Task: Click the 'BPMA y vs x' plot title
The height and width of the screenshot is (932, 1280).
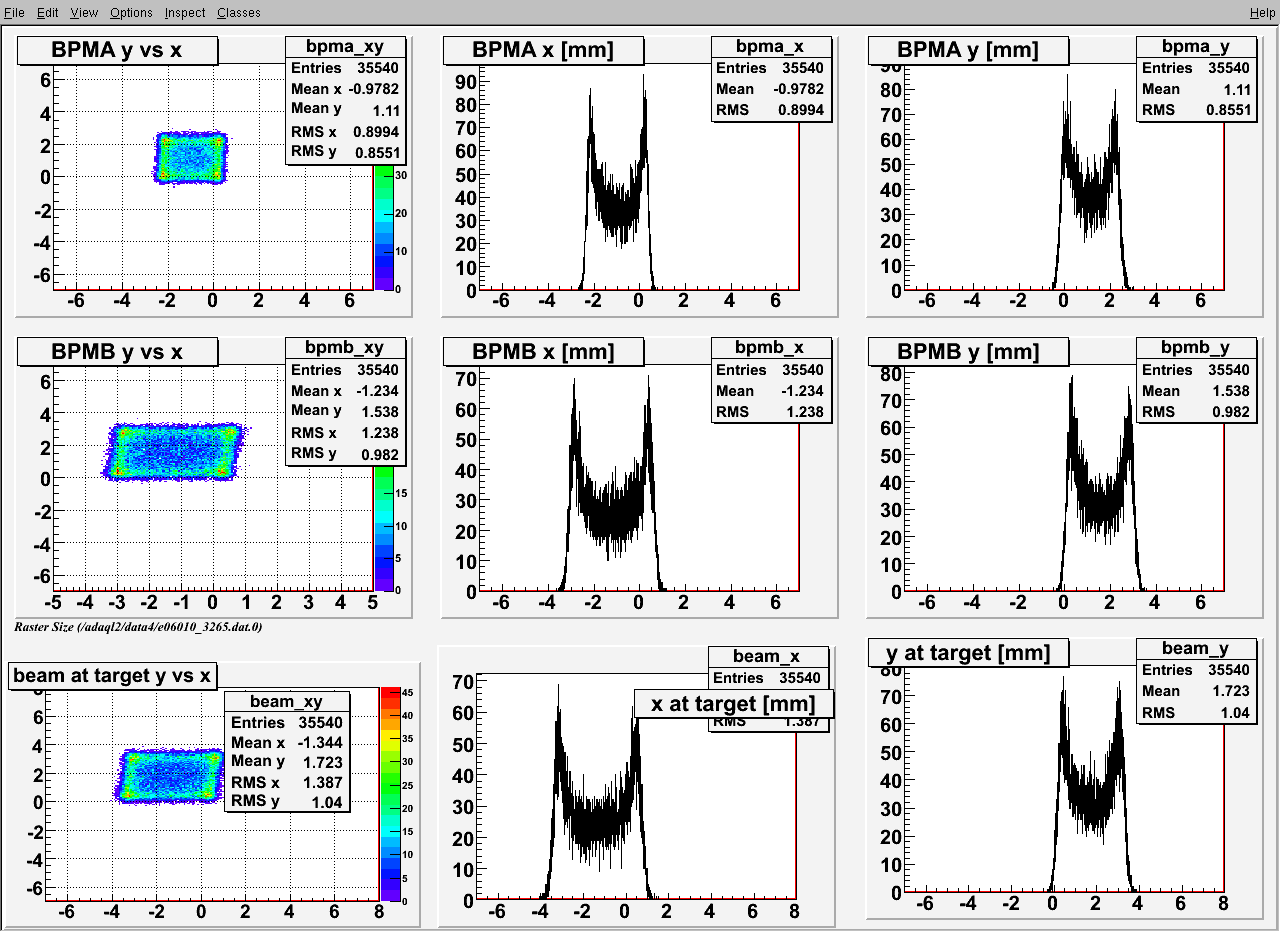Action: pyautogui.click(x=119, y=50)
